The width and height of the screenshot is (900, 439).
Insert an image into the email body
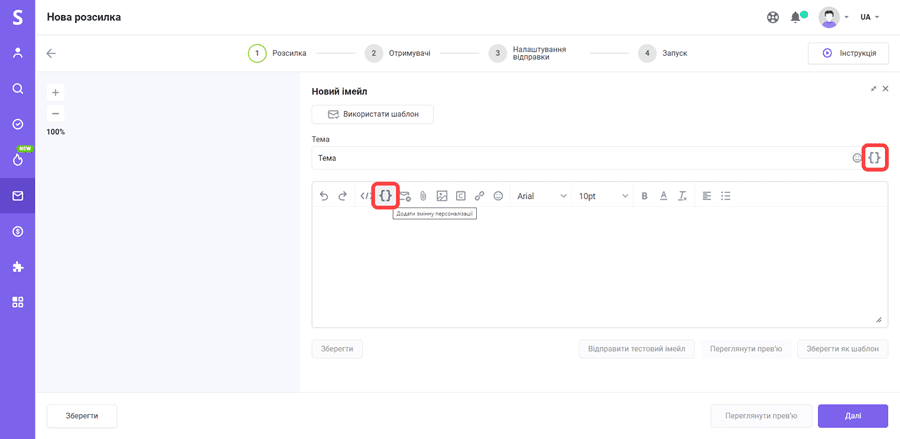[x=442, y=196]
